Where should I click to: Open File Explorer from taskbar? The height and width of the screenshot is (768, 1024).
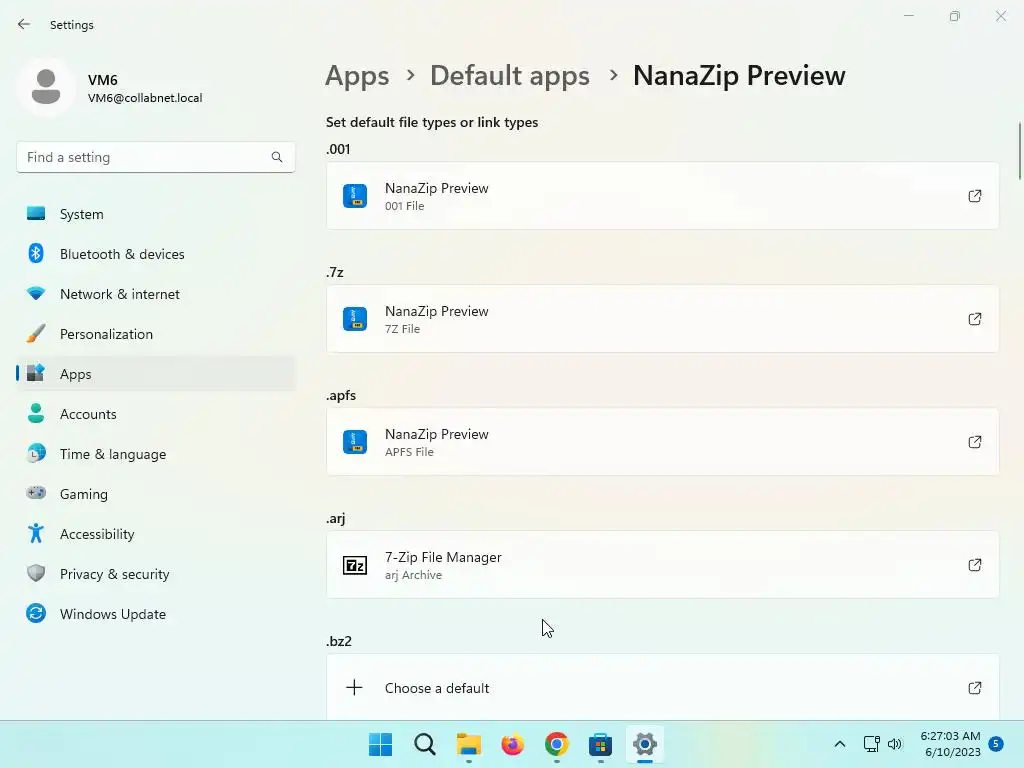point(468,744)
